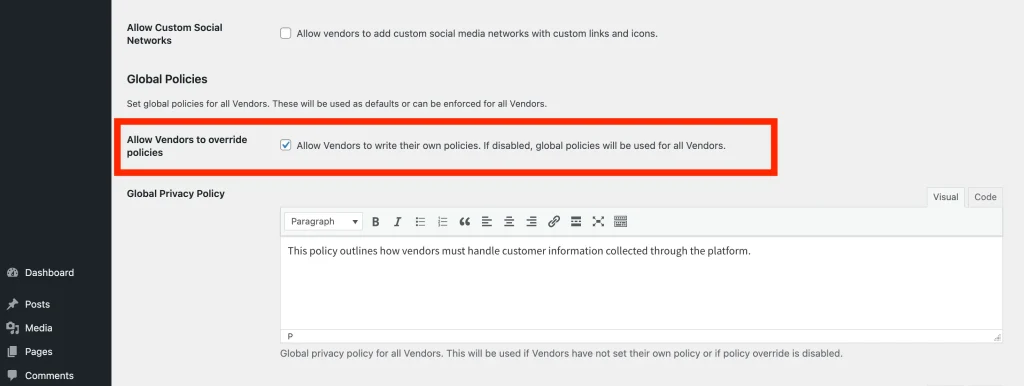Click the Pages icon in the sidebar
Image resolution: width=1024 pixels, height=386 pixels.
12,352
